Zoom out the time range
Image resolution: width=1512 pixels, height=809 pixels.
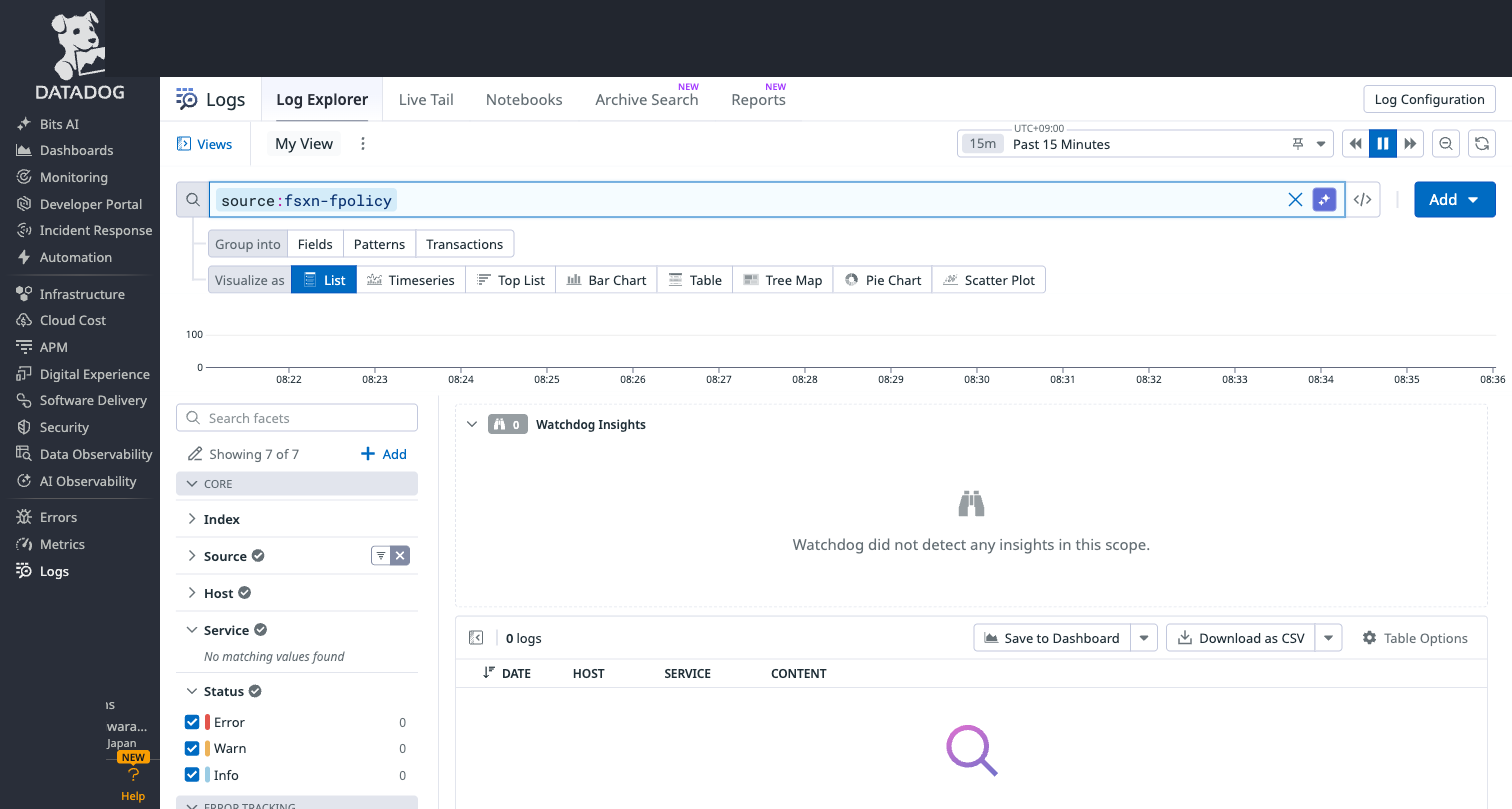[1446, 144]
